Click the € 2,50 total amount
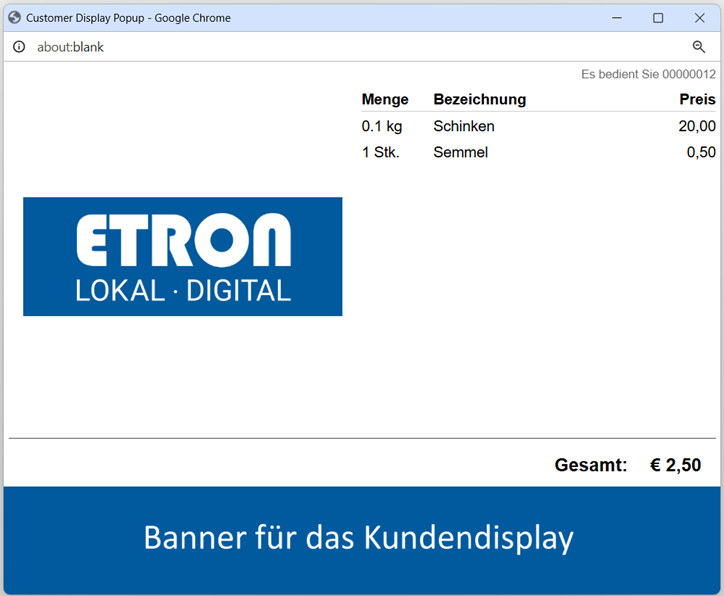This screenshot has width=724, height=596. tap(675, 465)
